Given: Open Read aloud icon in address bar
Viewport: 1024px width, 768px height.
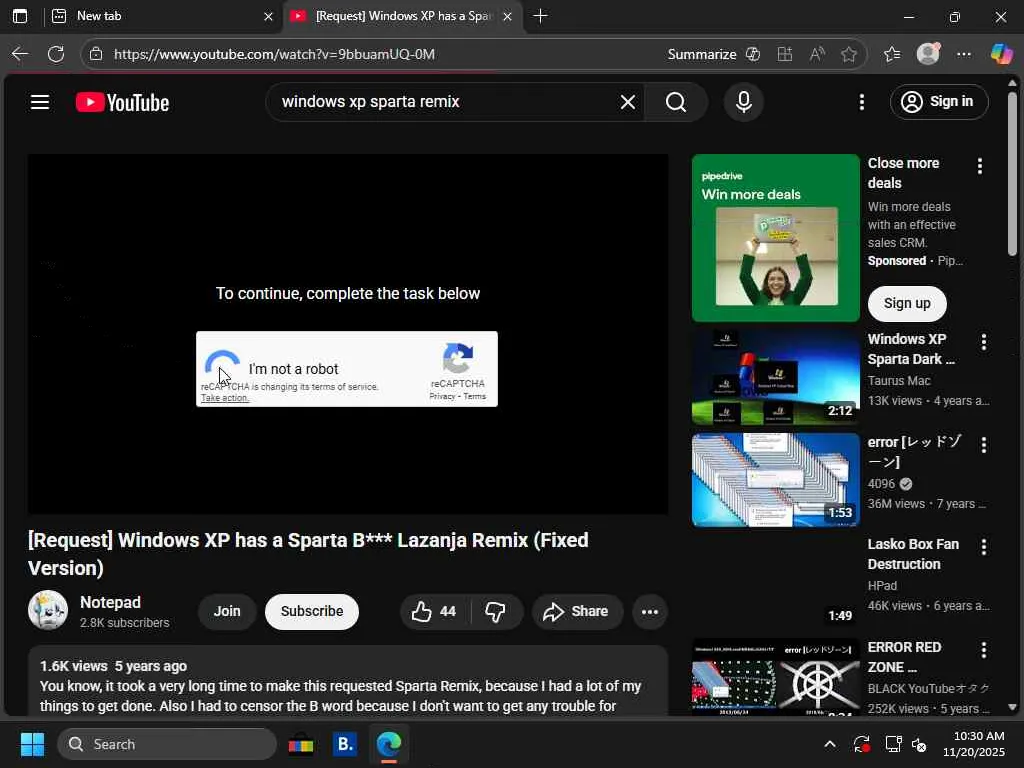Looking at the screenshot, I should pyautogui.click(x=817, y=54).
